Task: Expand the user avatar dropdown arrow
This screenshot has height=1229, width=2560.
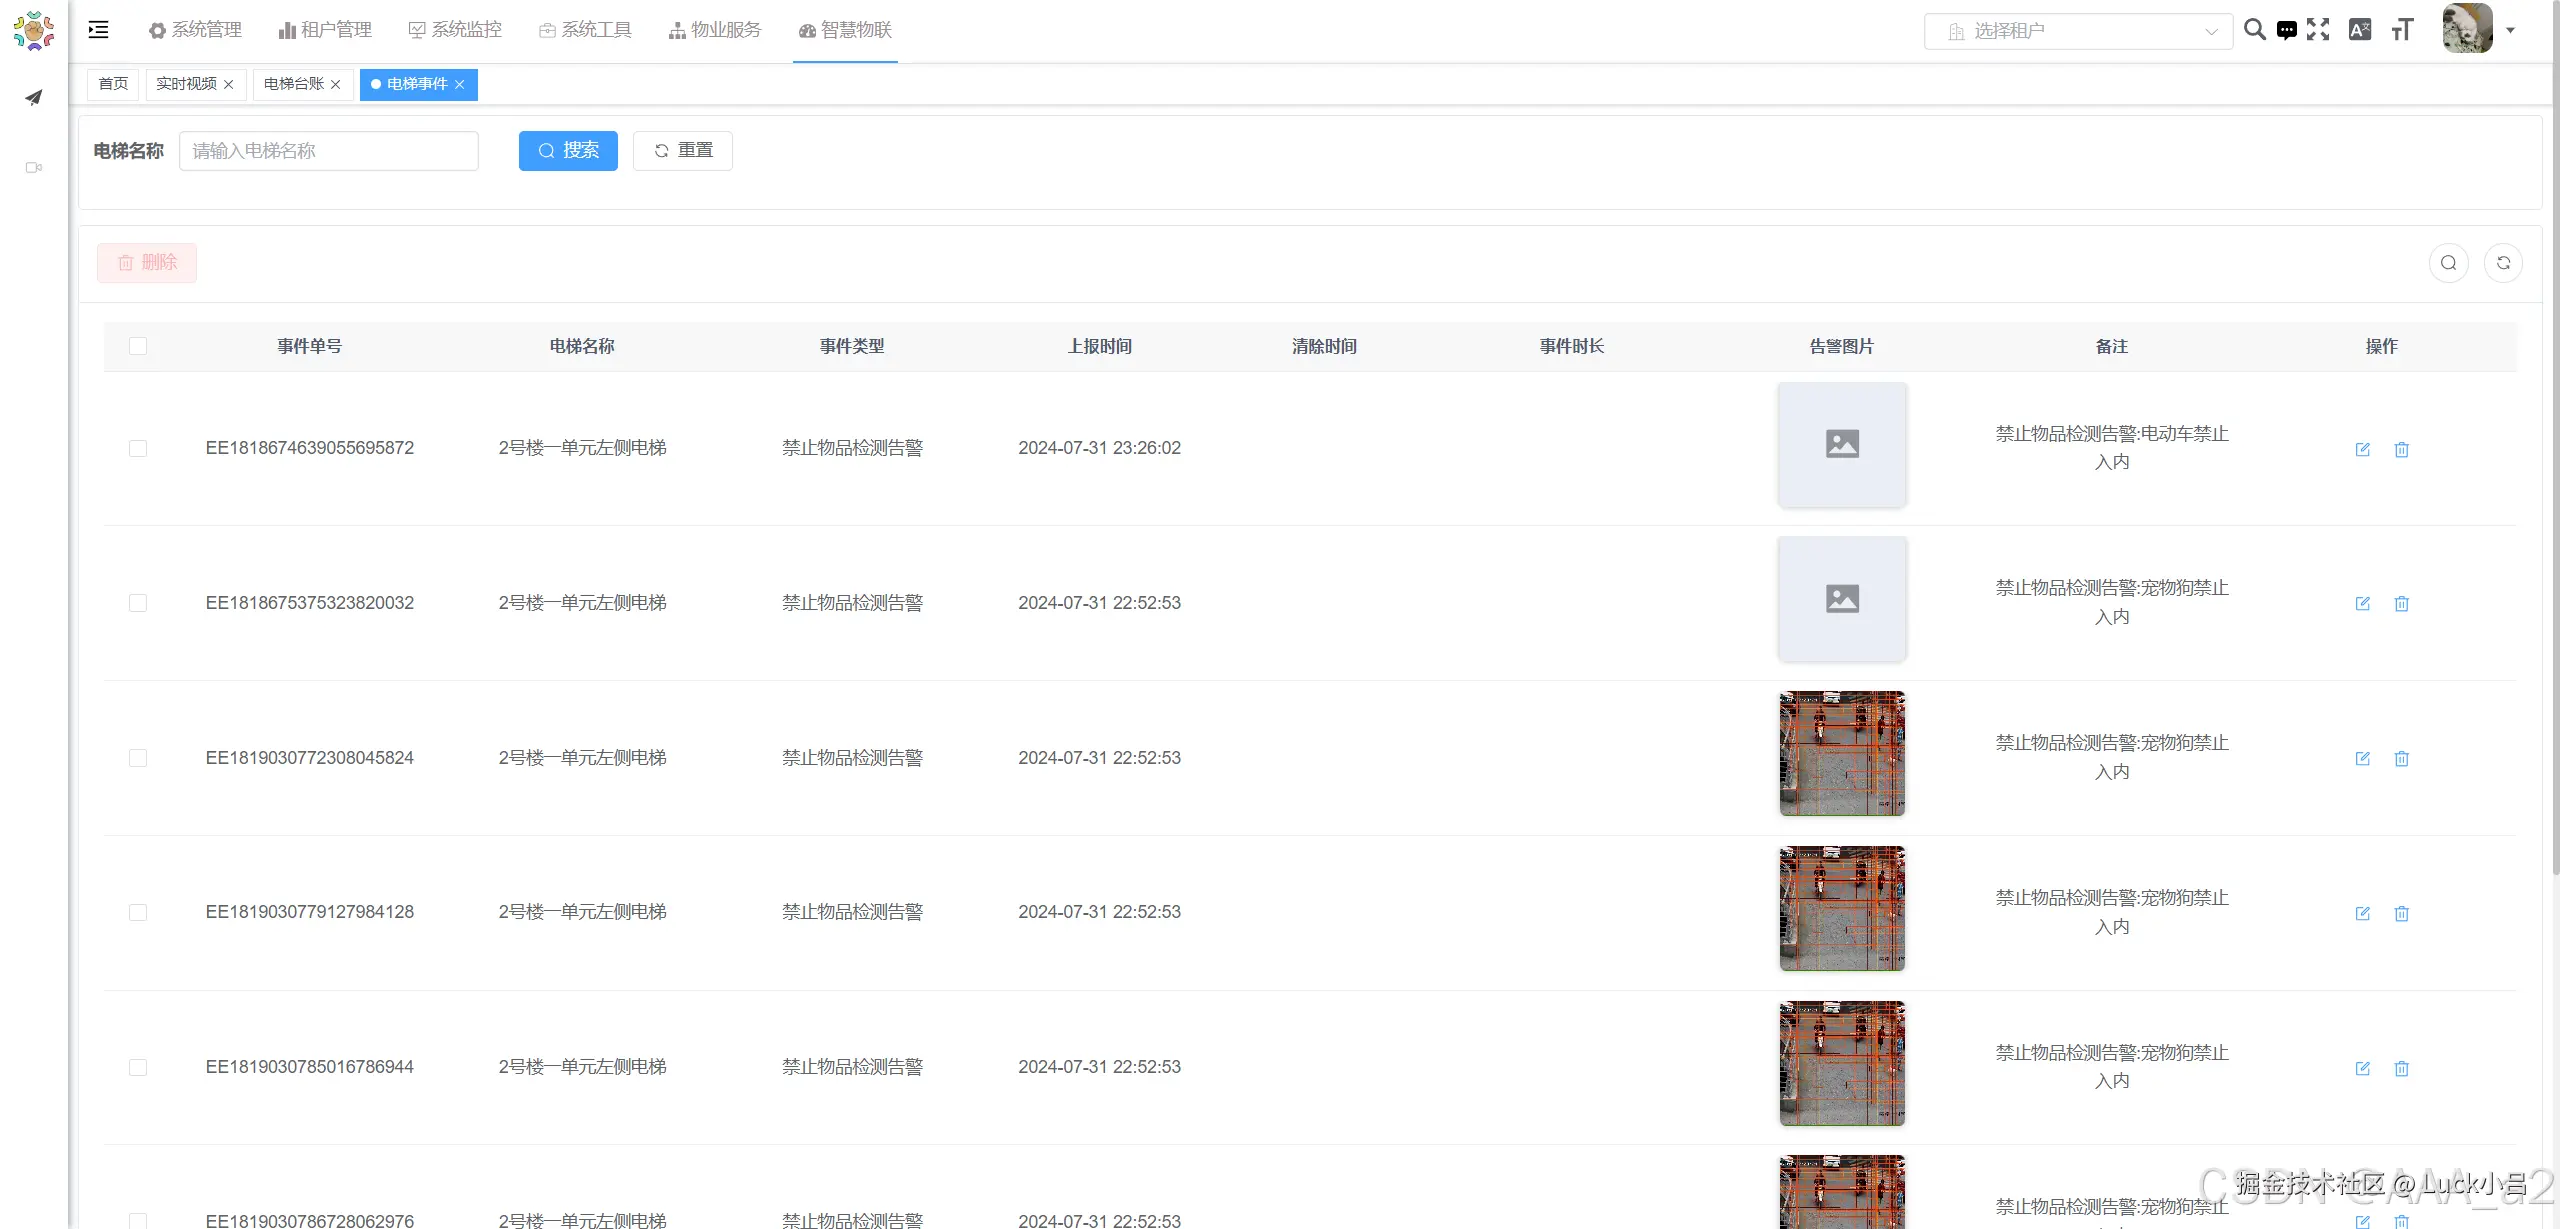Action: click(2510, 30)
